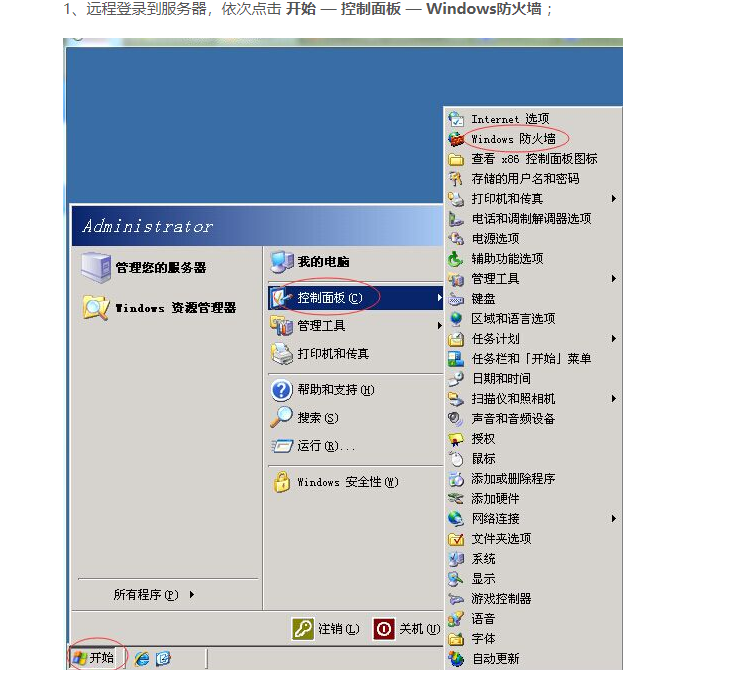The width and height of the screenshot is (741, 687).
Task: Expand 打印机和传真 submenu arrow in control panel list
Action: (x=613, y=199)
